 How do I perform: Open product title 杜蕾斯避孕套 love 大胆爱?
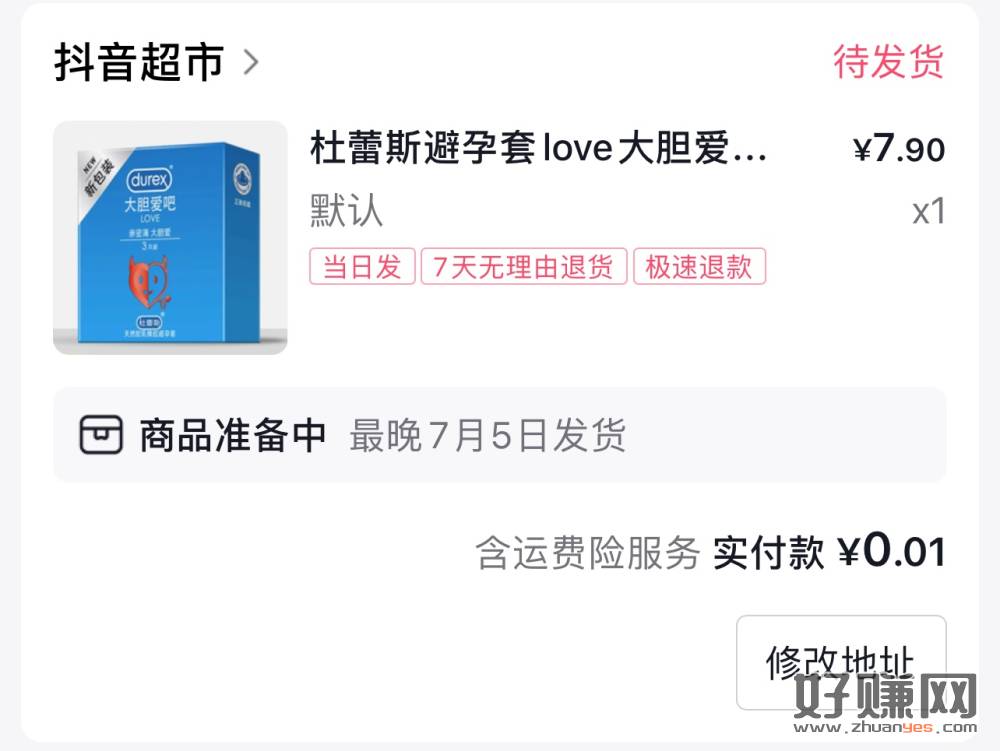pos(538,148)
